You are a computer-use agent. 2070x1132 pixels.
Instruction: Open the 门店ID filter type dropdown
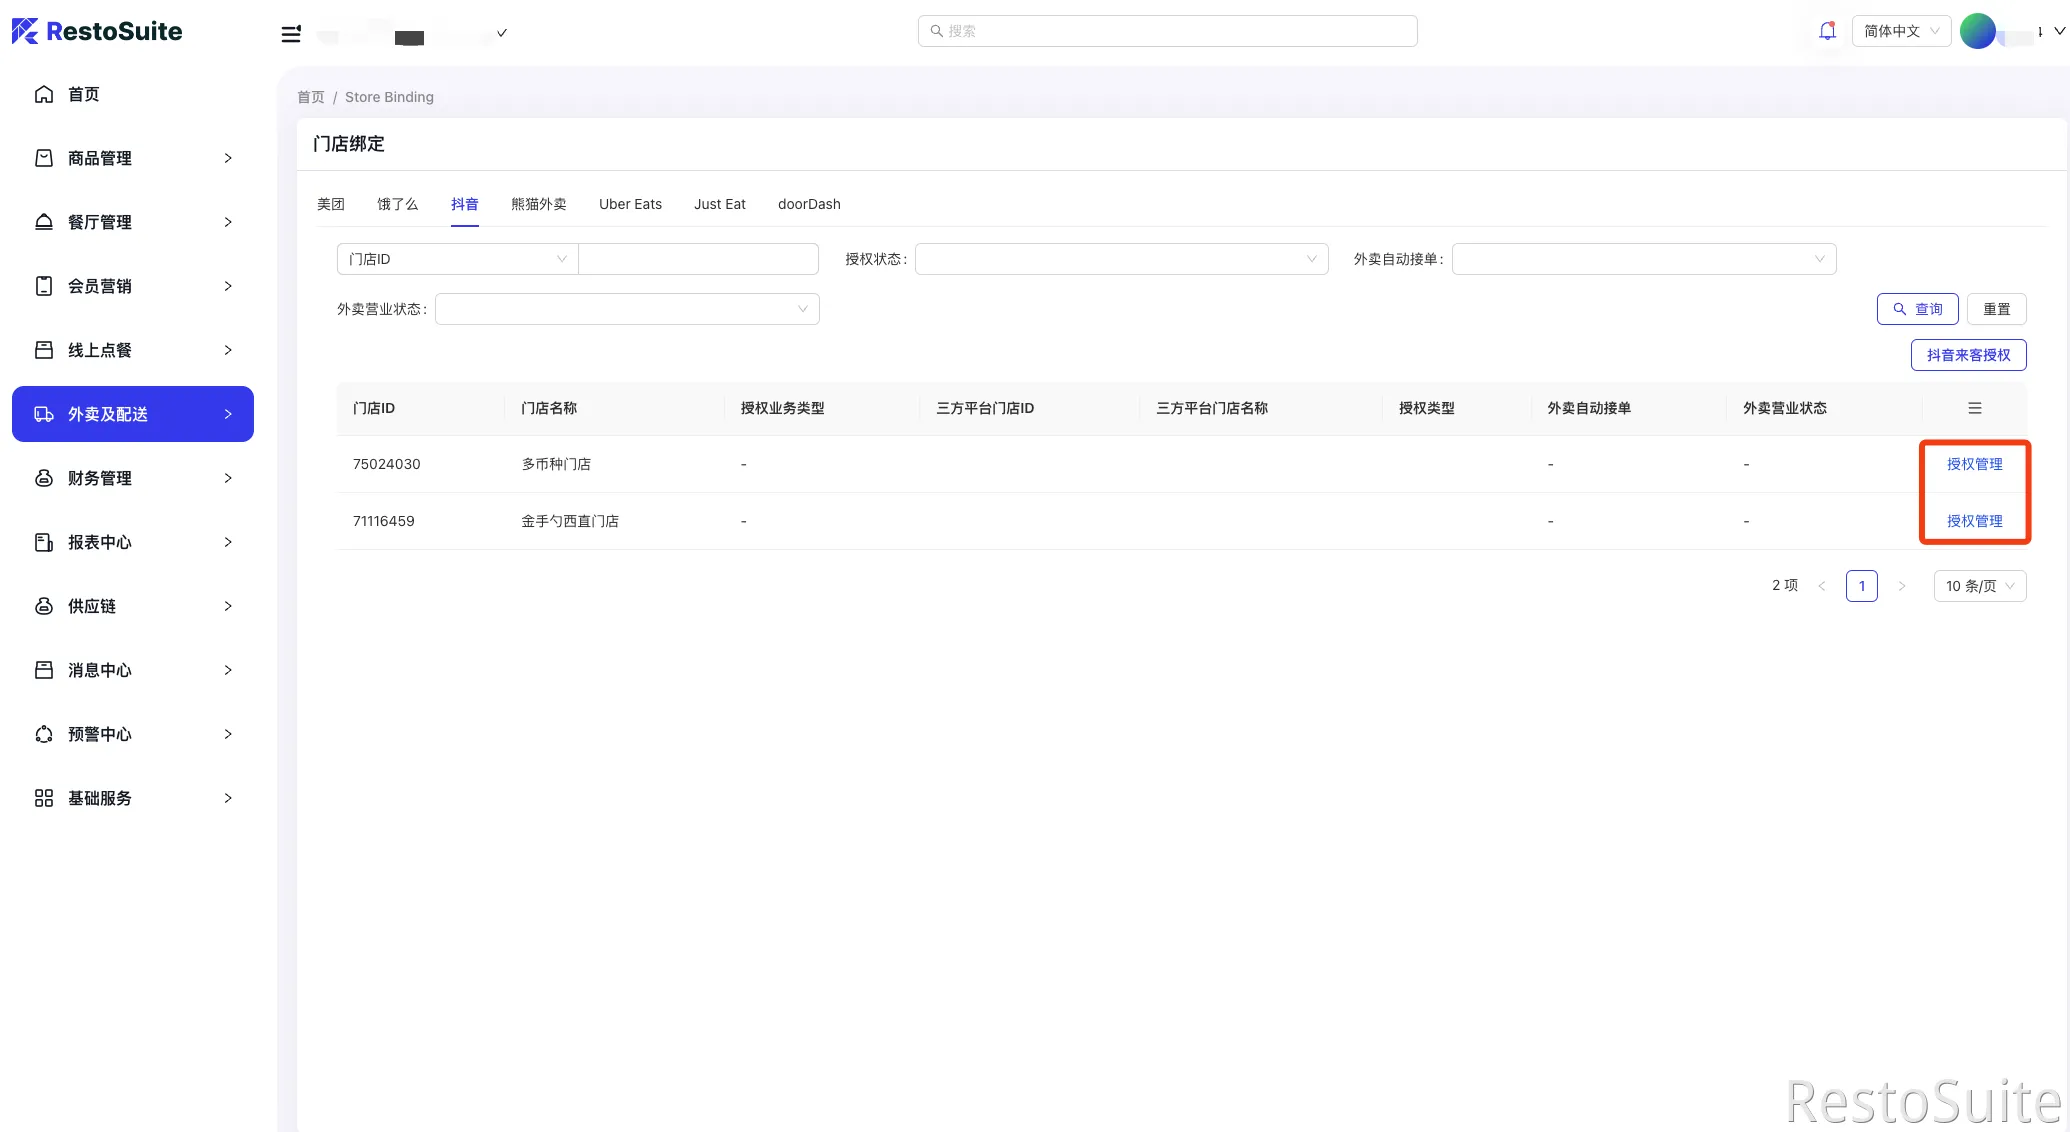click(x=457, y=259)
